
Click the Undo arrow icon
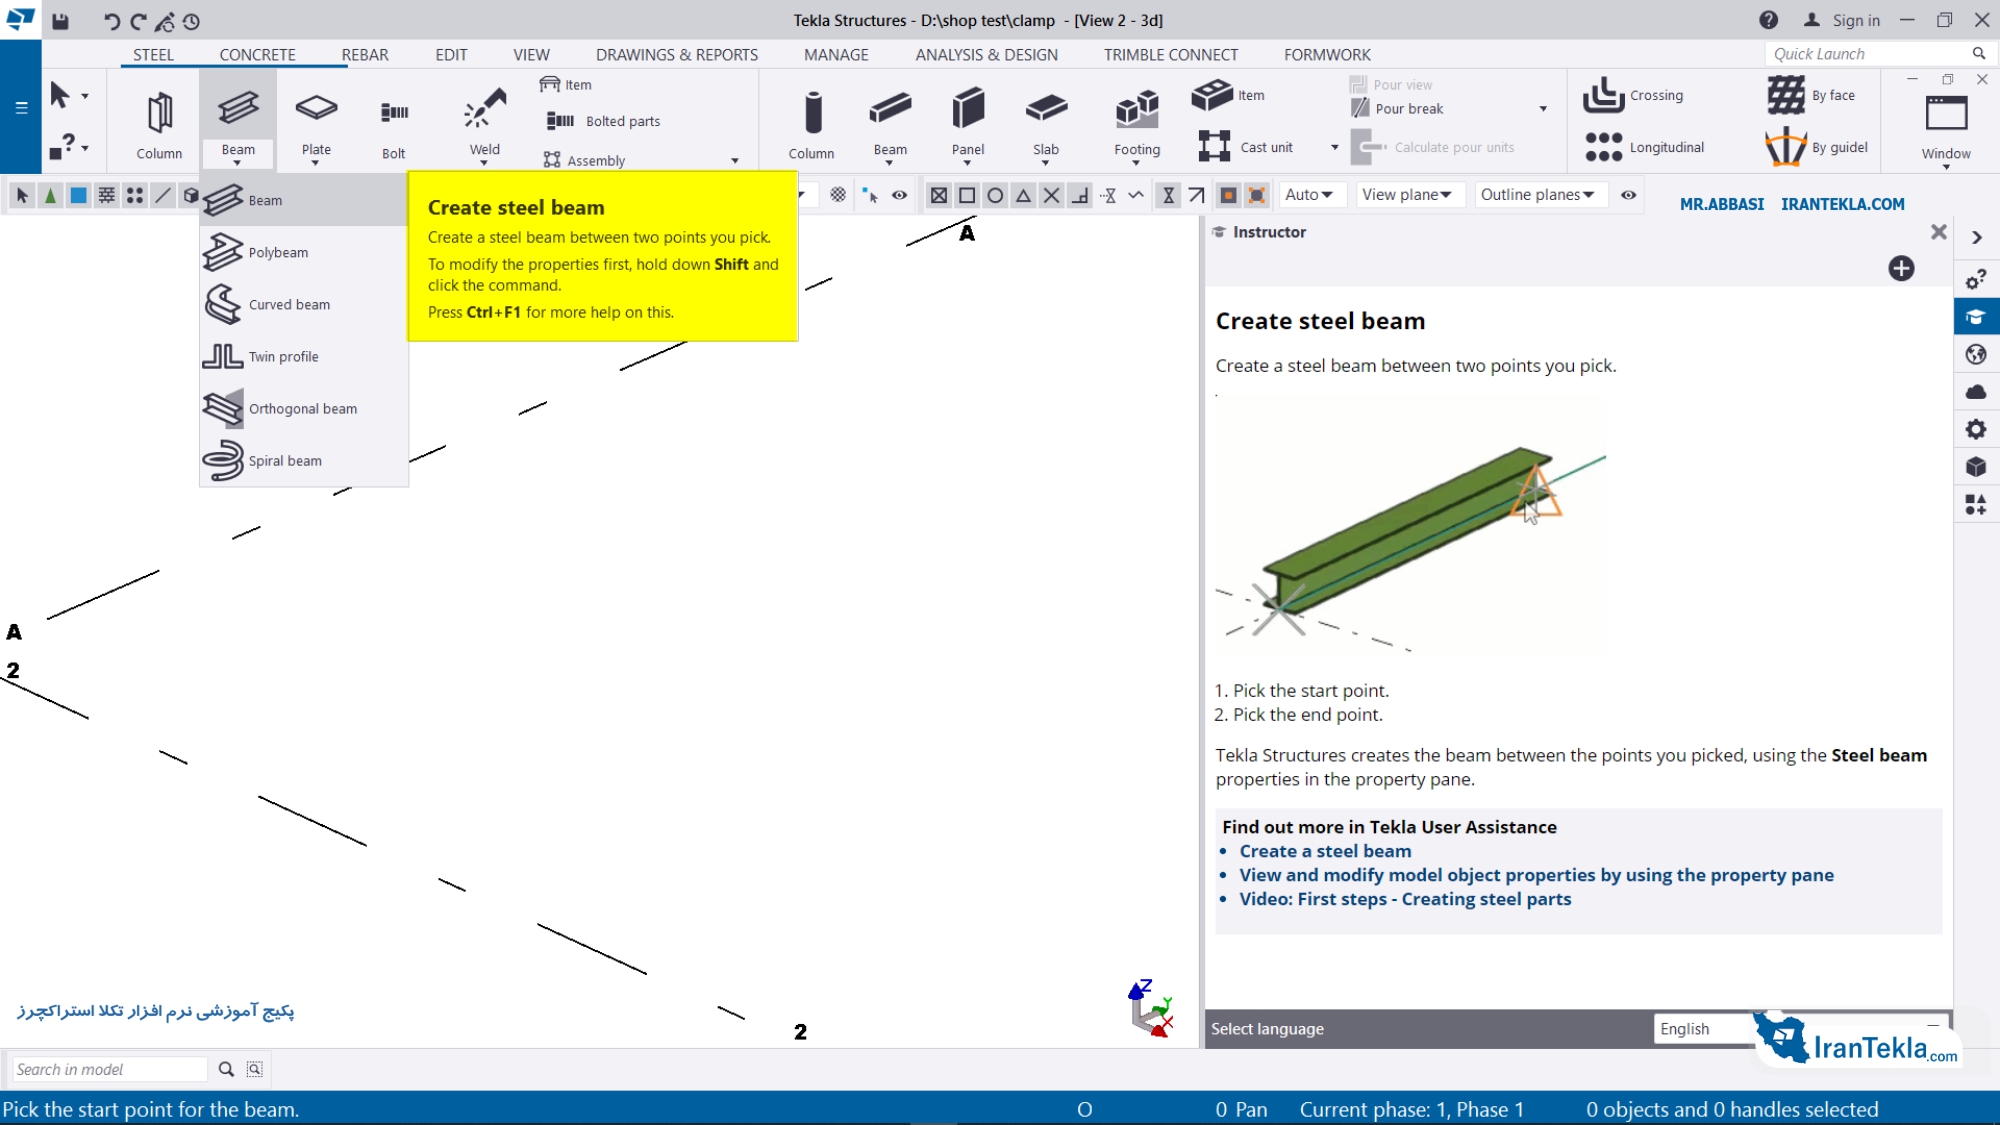pyautogui.click(x=111, y=20)
